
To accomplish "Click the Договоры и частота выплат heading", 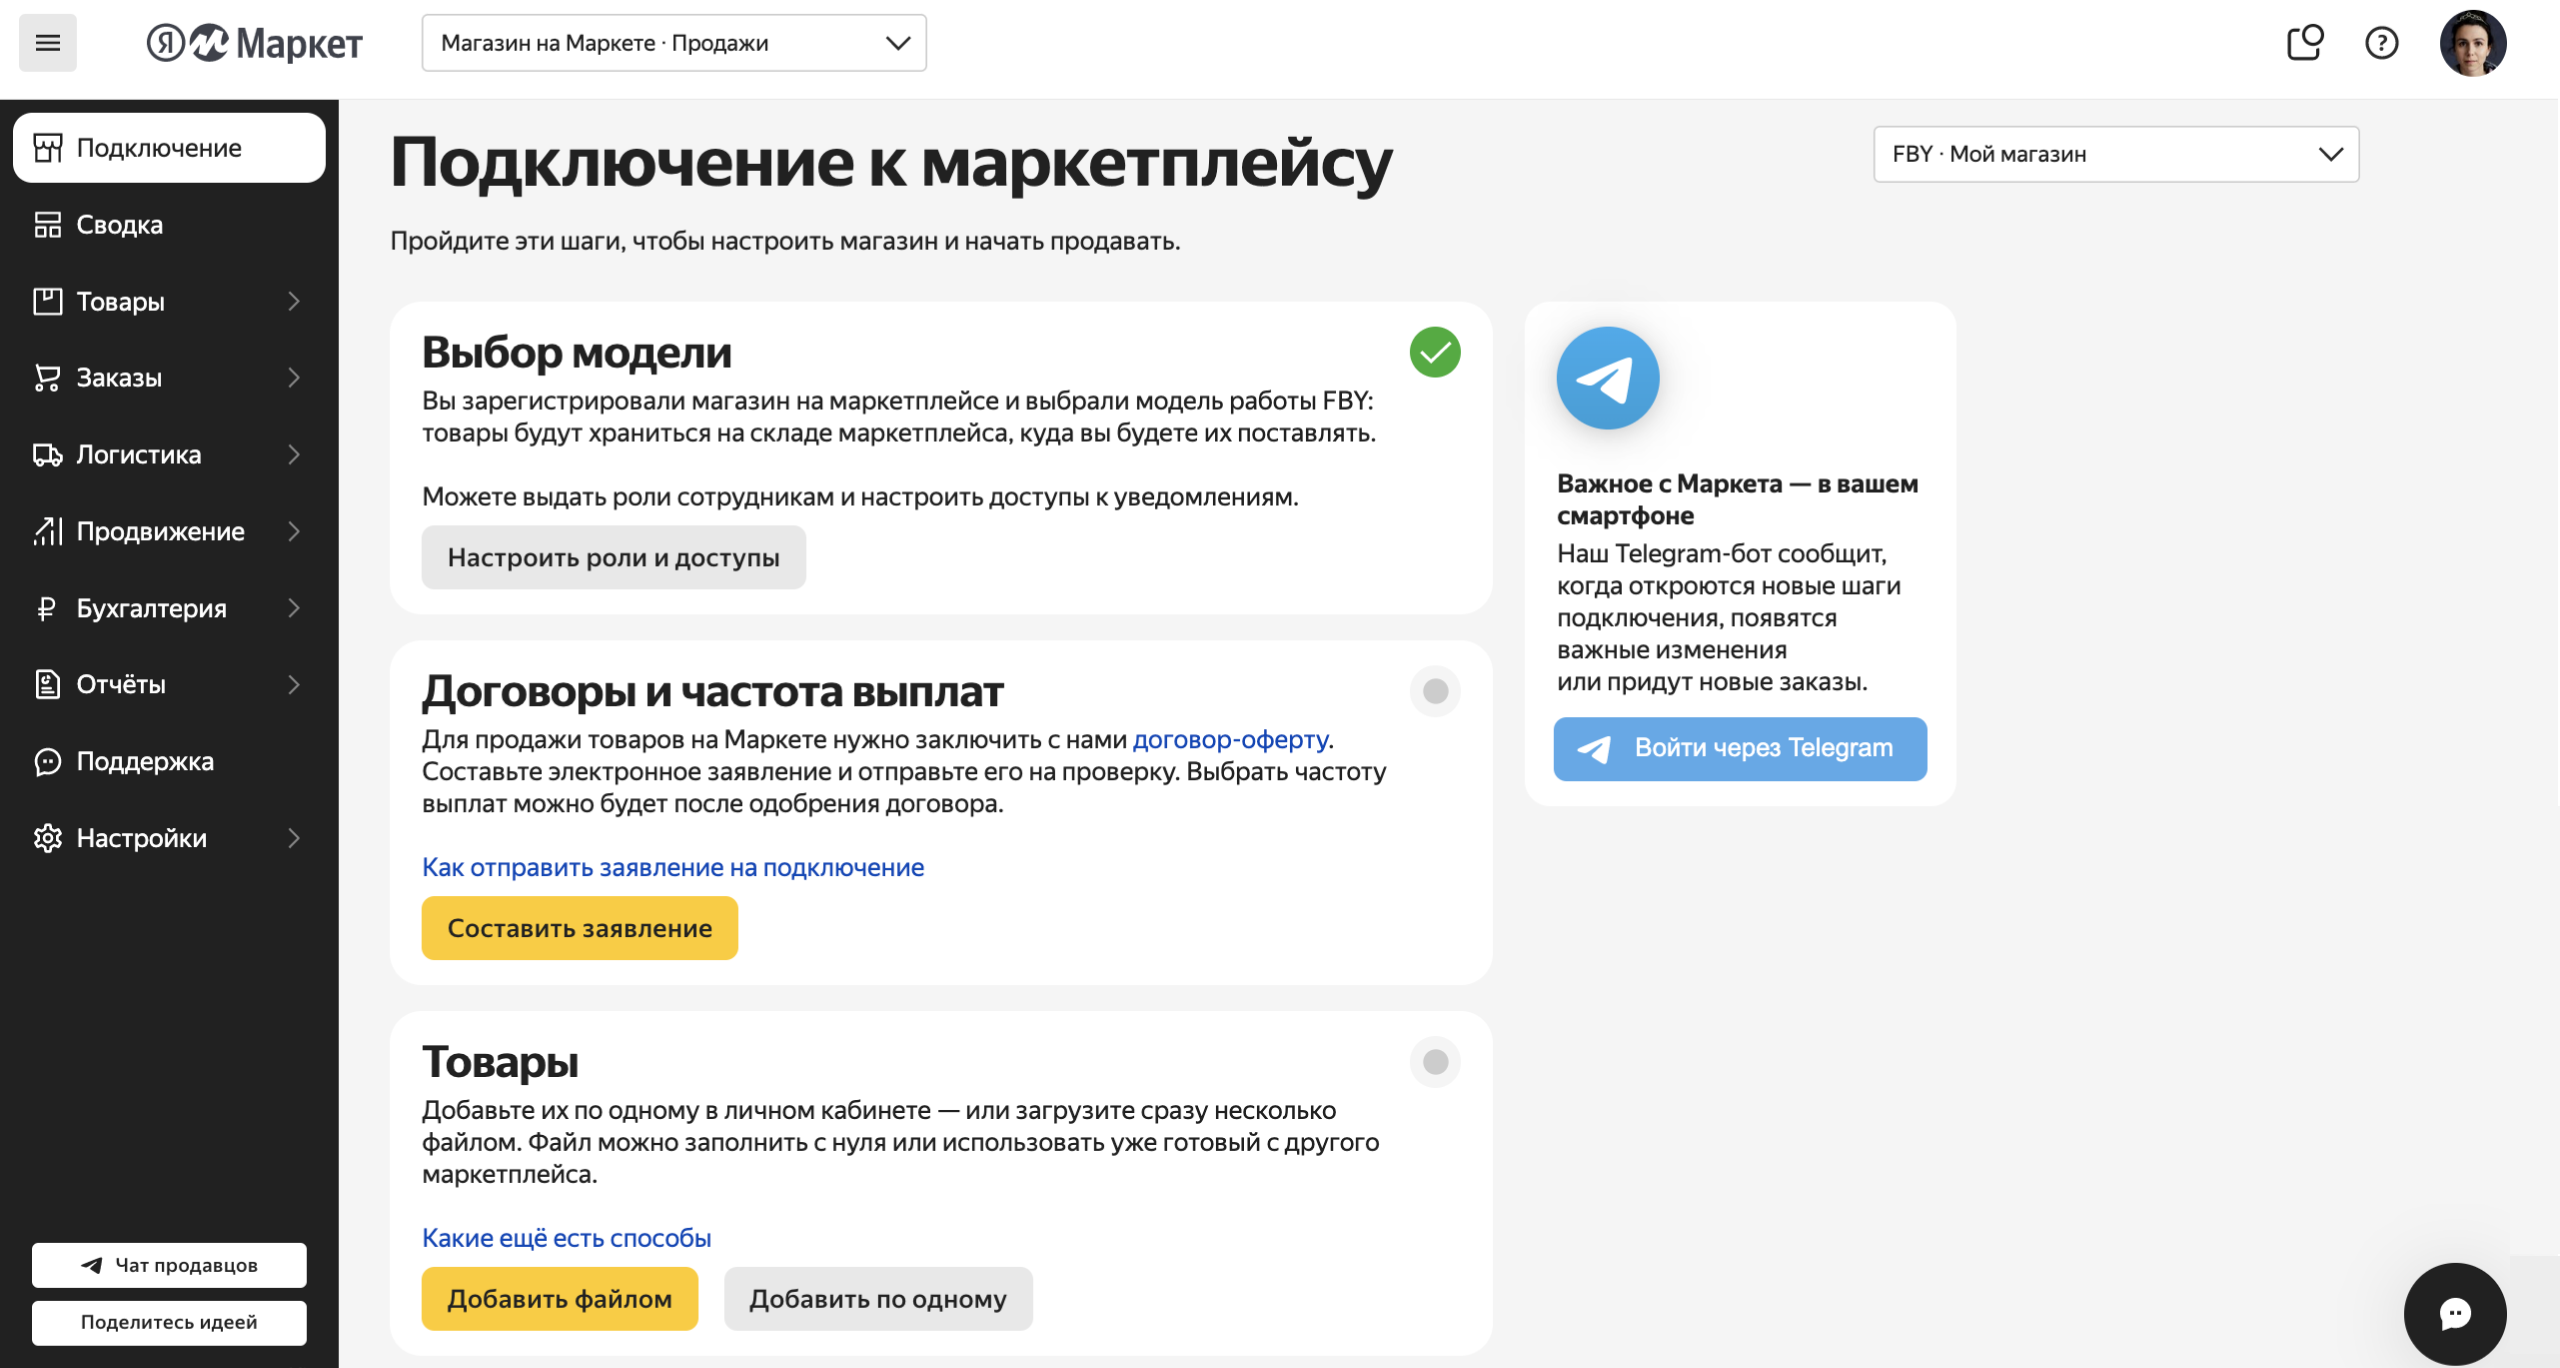I will point(712,691).
